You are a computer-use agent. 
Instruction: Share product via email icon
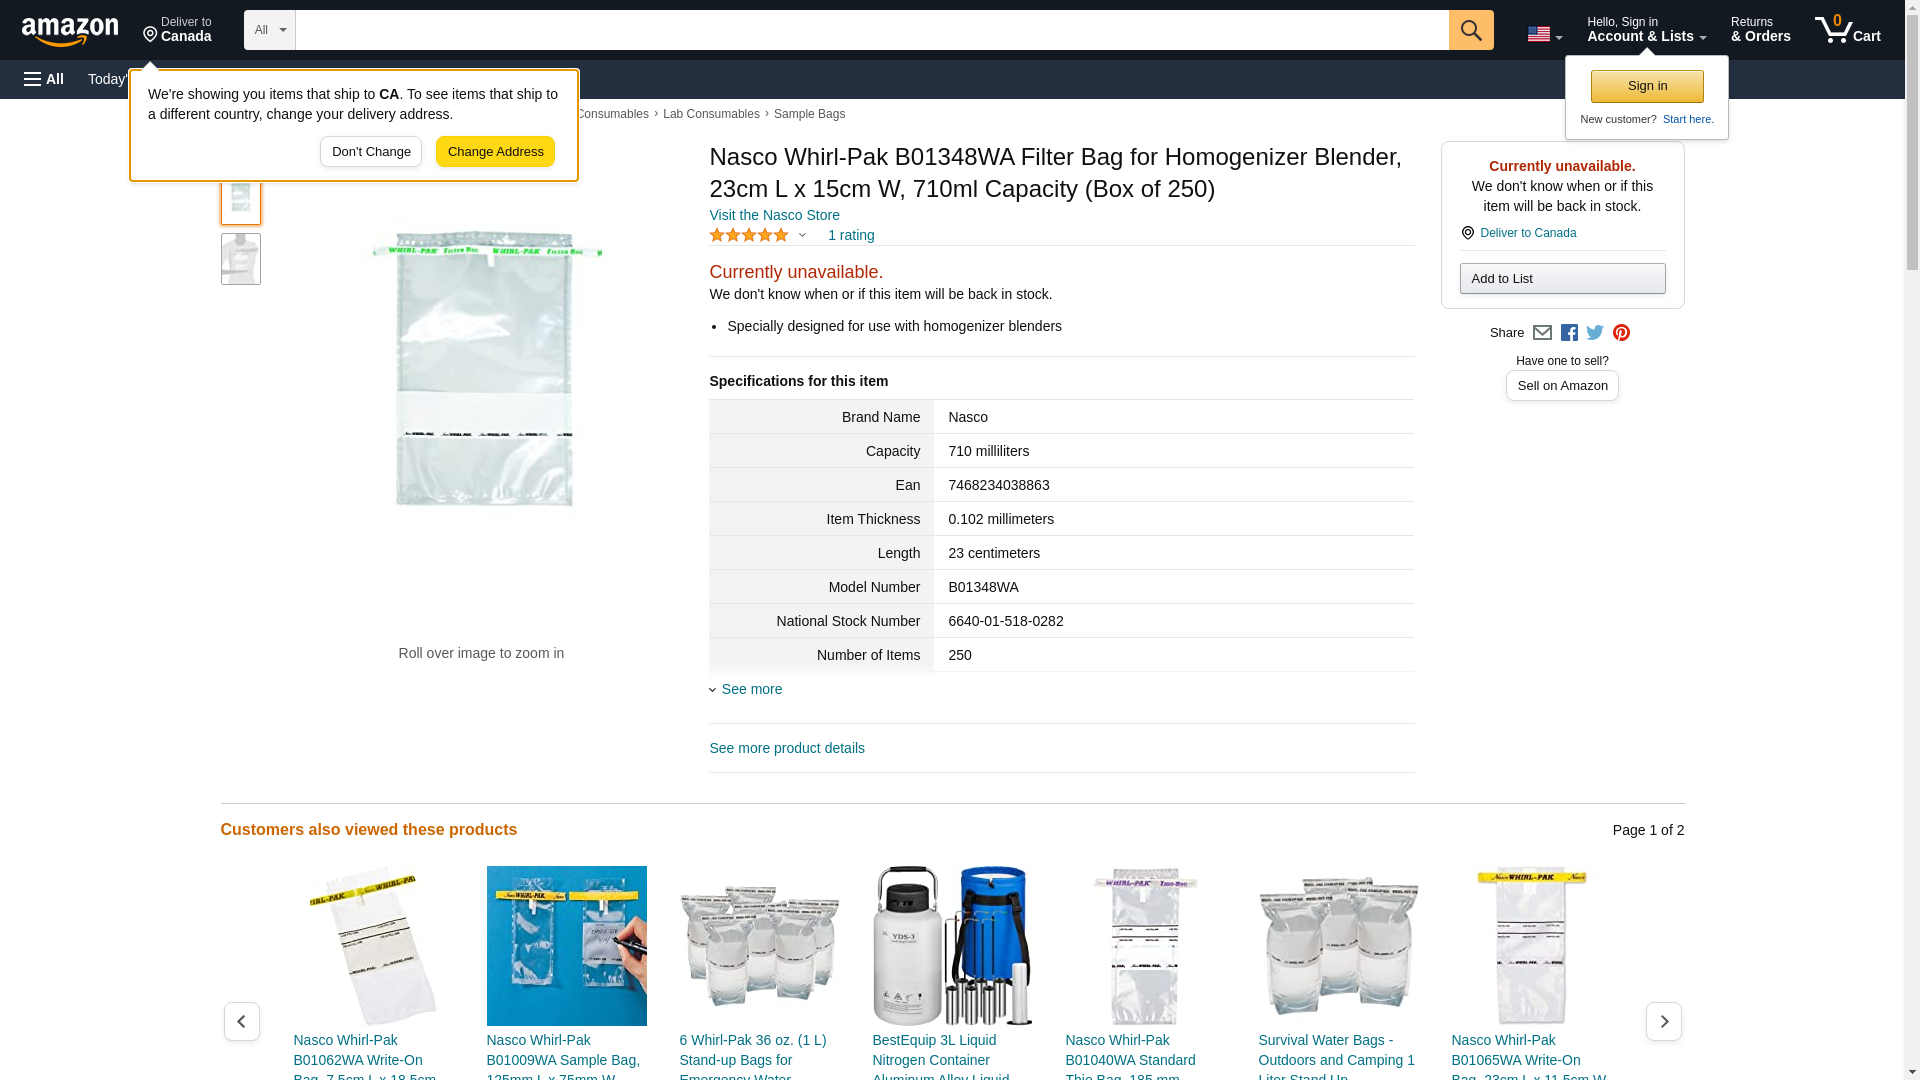pyautogui.click(x=1542, y=333)
